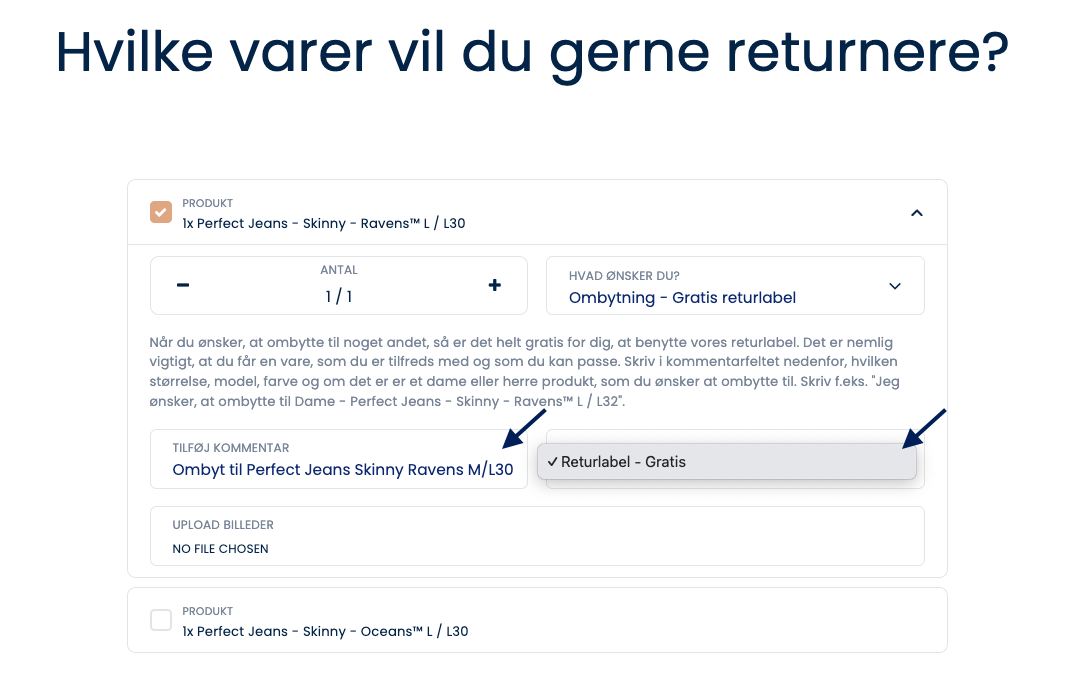The image size is (1076, 675).
Task: Click the checkmark beside Returlabel - Gratis
Action: click(x=552, y=462)
